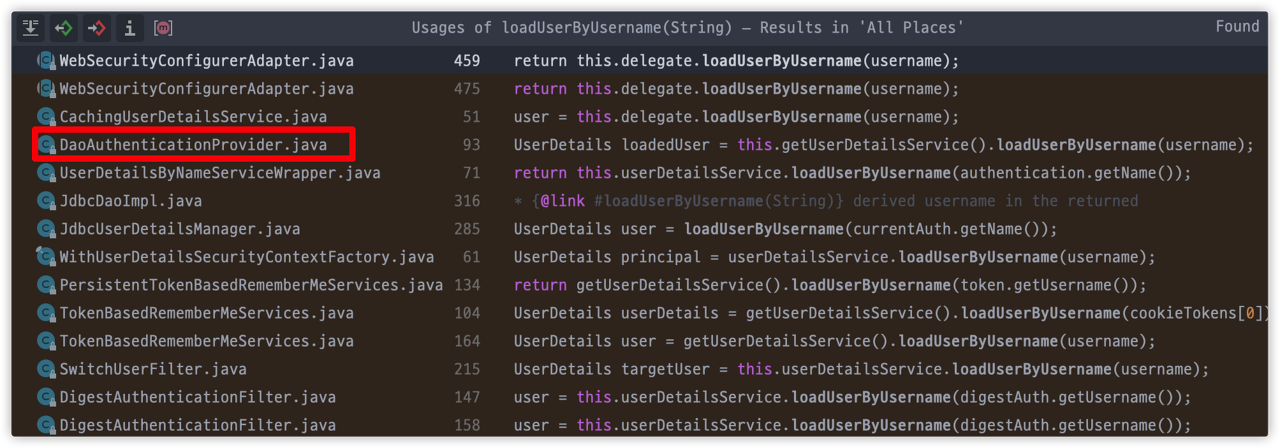Open highlighted DaoAuthenticationProvider.java usage

pyautogui.click(x=193, y=145)
